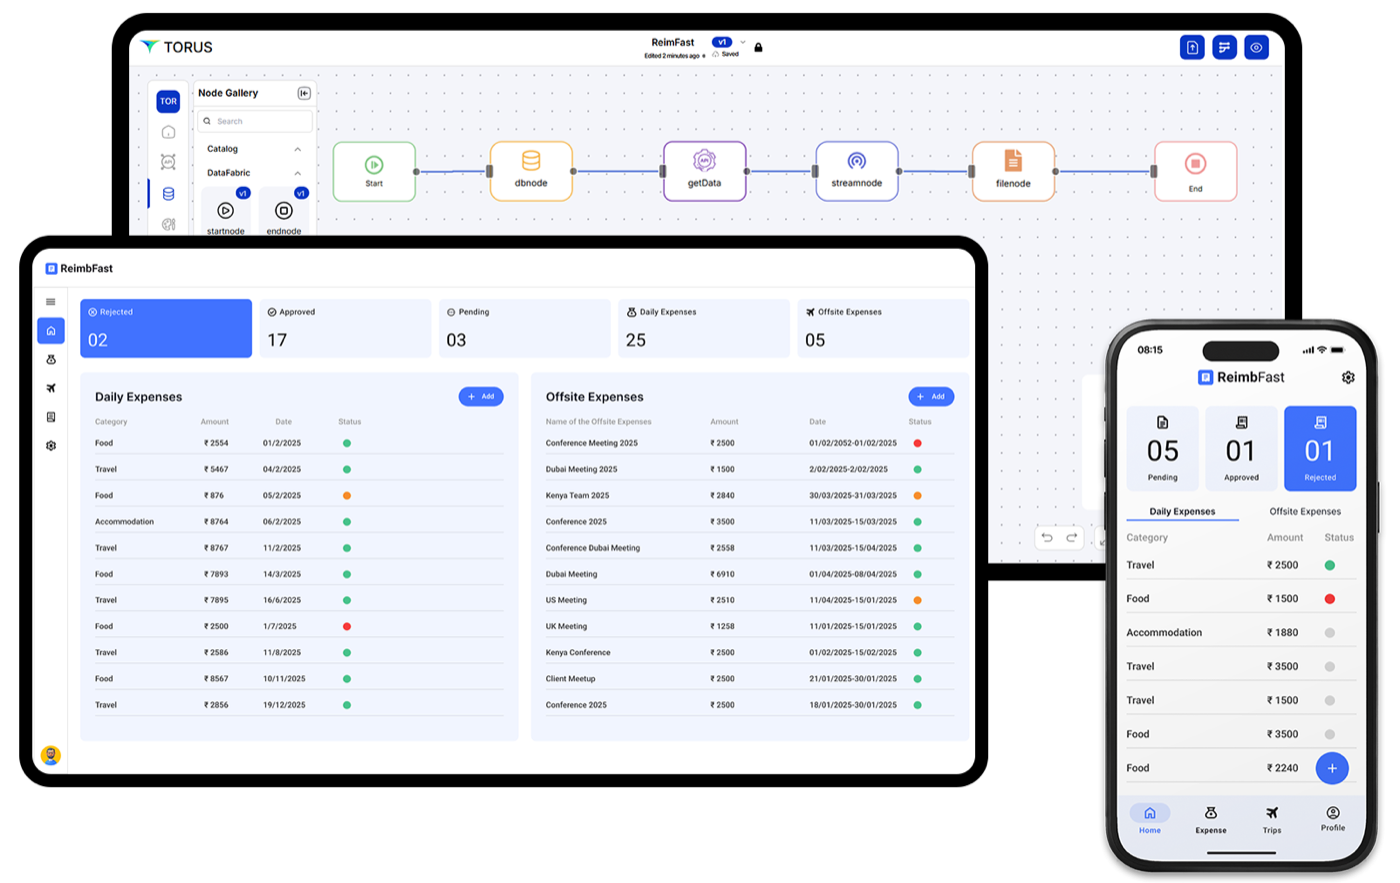Click Add button in Daily Expenses panel
Image resolution: width=1400 pixels, height=883 pixels.
coord(481,397)
